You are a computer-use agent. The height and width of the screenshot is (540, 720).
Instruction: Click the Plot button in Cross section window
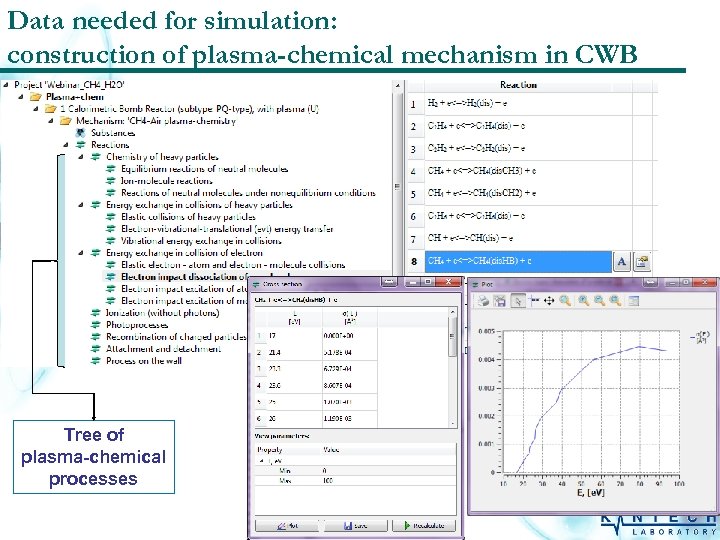click(x=289, y=525)
